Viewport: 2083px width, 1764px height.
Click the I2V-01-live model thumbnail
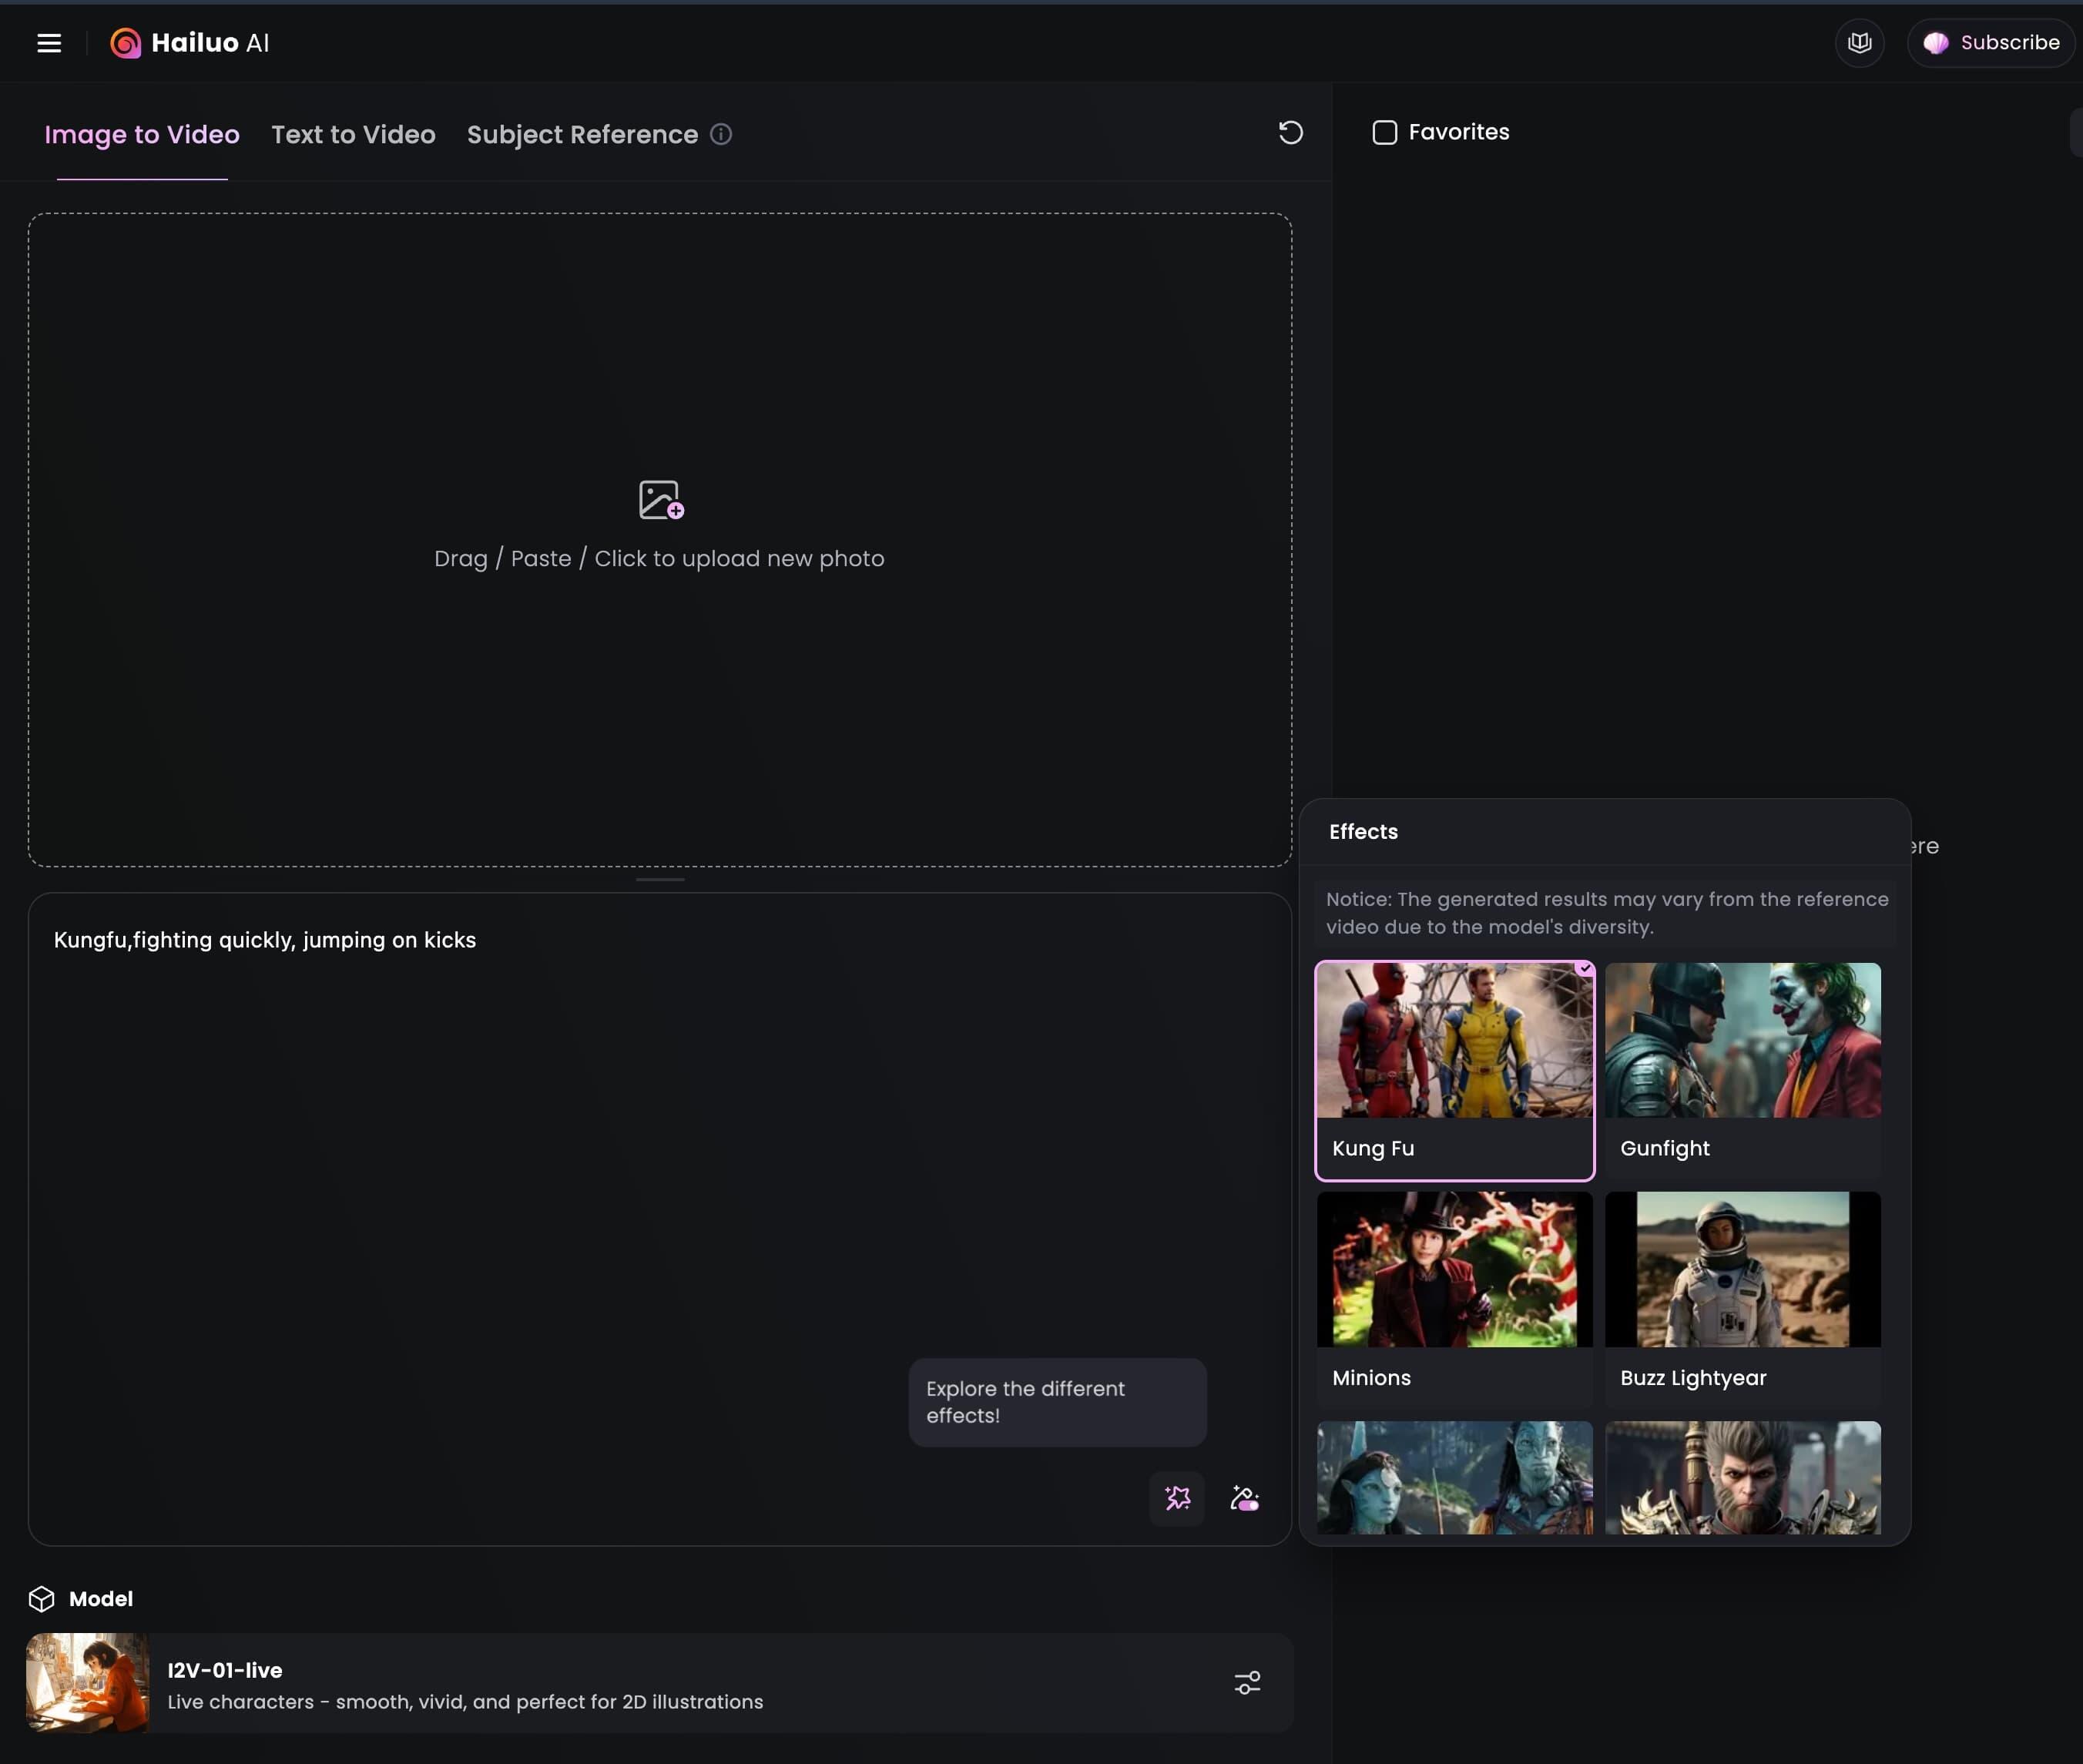87,1683
